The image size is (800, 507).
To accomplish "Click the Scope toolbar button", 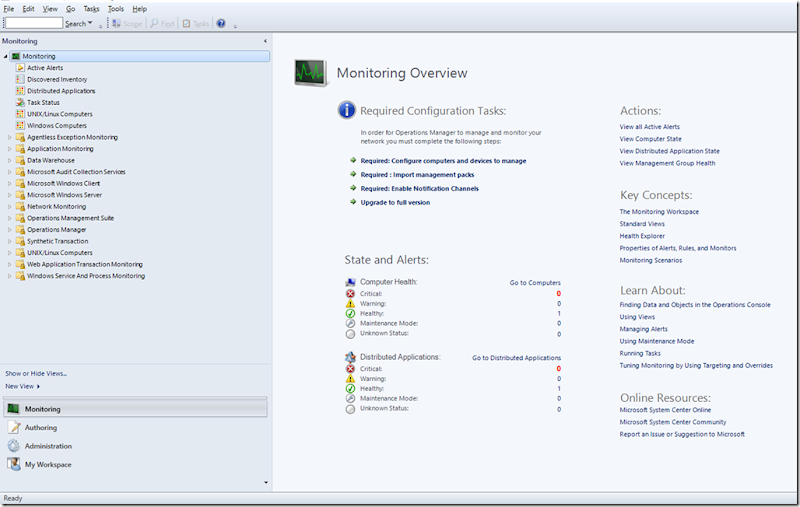I will [x=127, y=23].
